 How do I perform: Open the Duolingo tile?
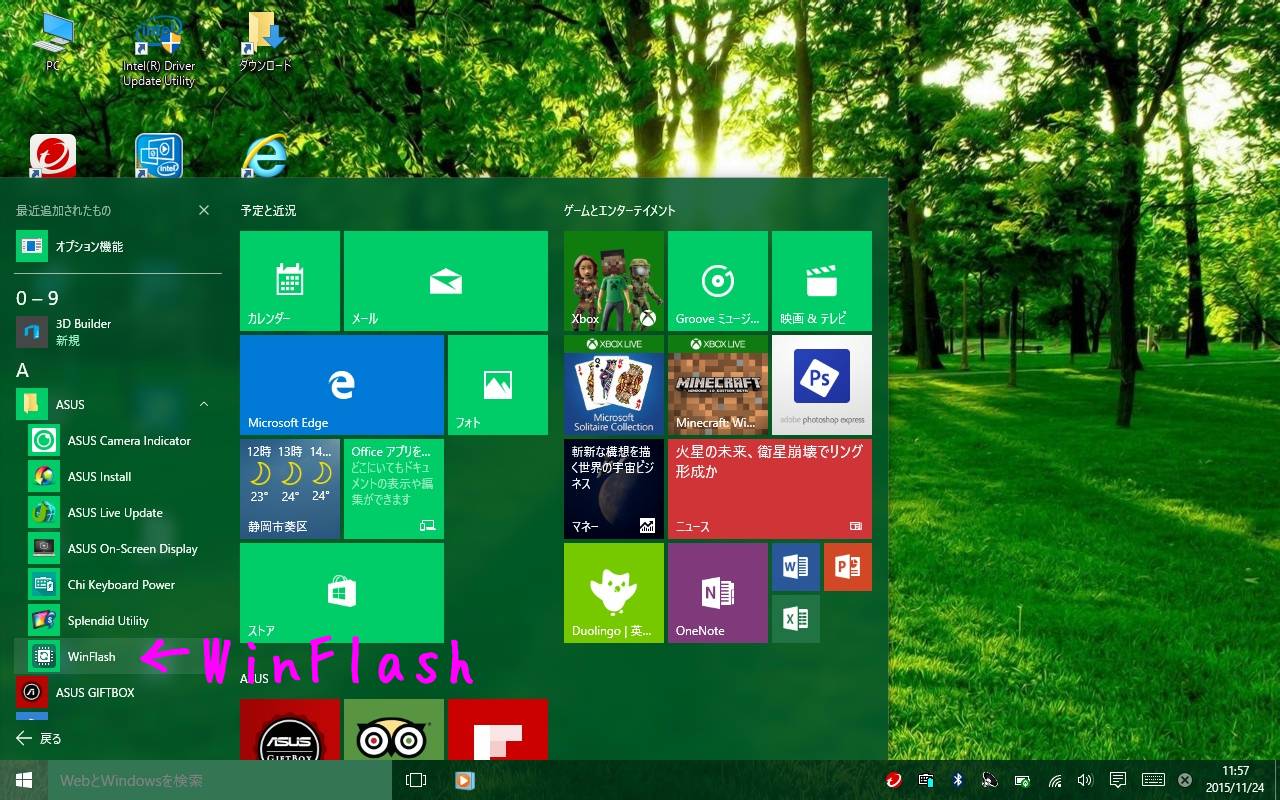[614, 593]
